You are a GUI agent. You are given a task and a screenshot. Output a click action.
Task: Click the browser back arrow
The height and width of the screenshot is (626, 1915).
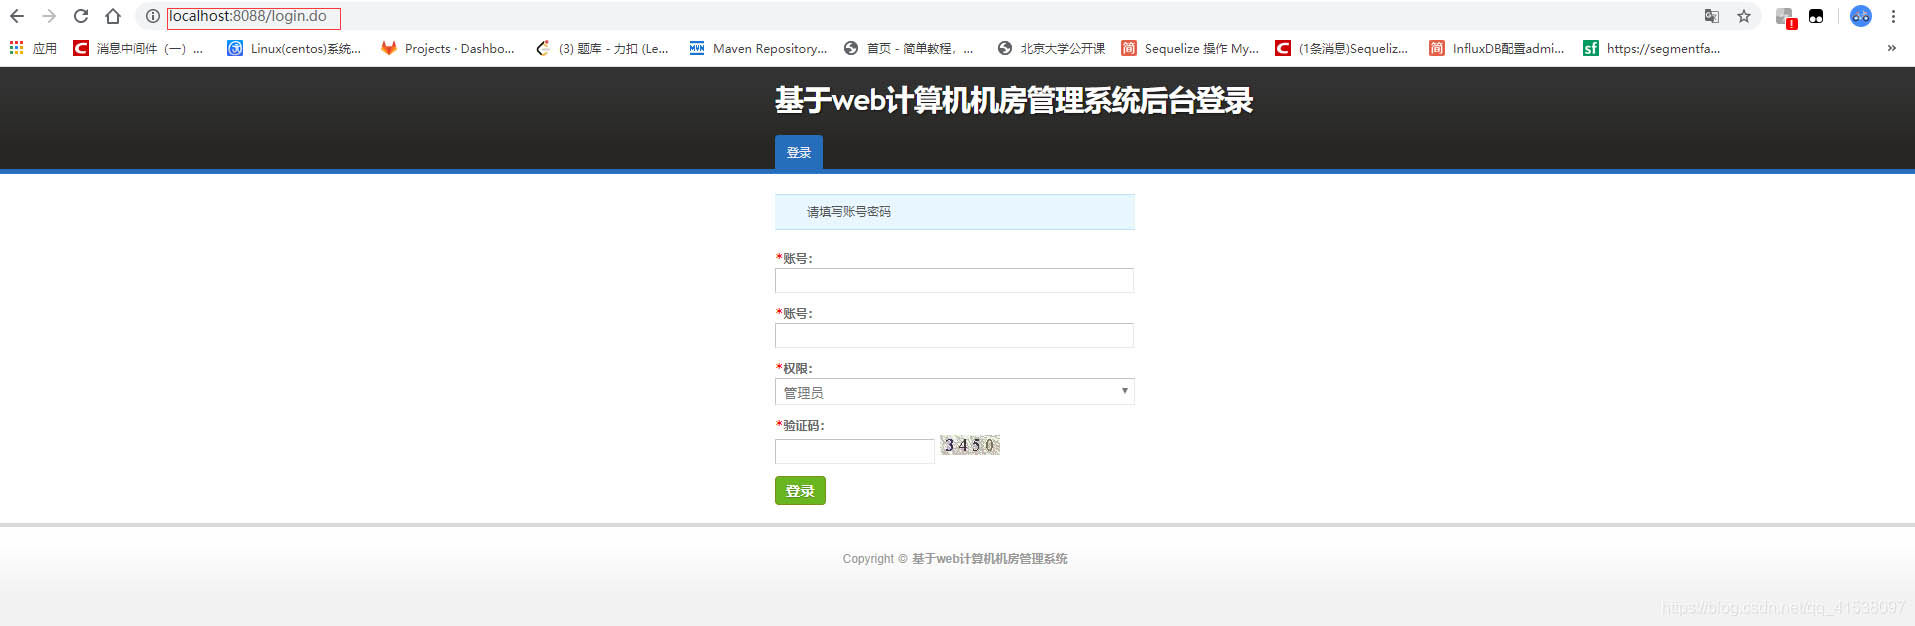pyautogui.click(x=17, y=16)
